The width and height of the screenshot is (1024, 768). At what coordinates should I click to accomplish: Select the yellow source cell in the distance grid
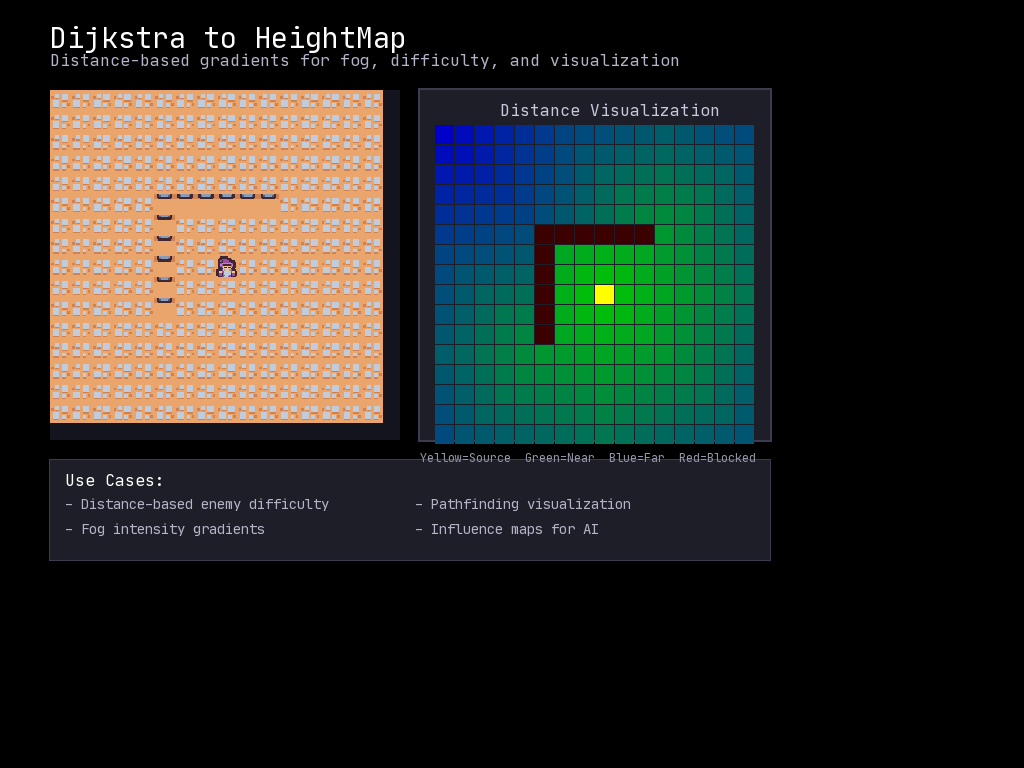point(604,295)
